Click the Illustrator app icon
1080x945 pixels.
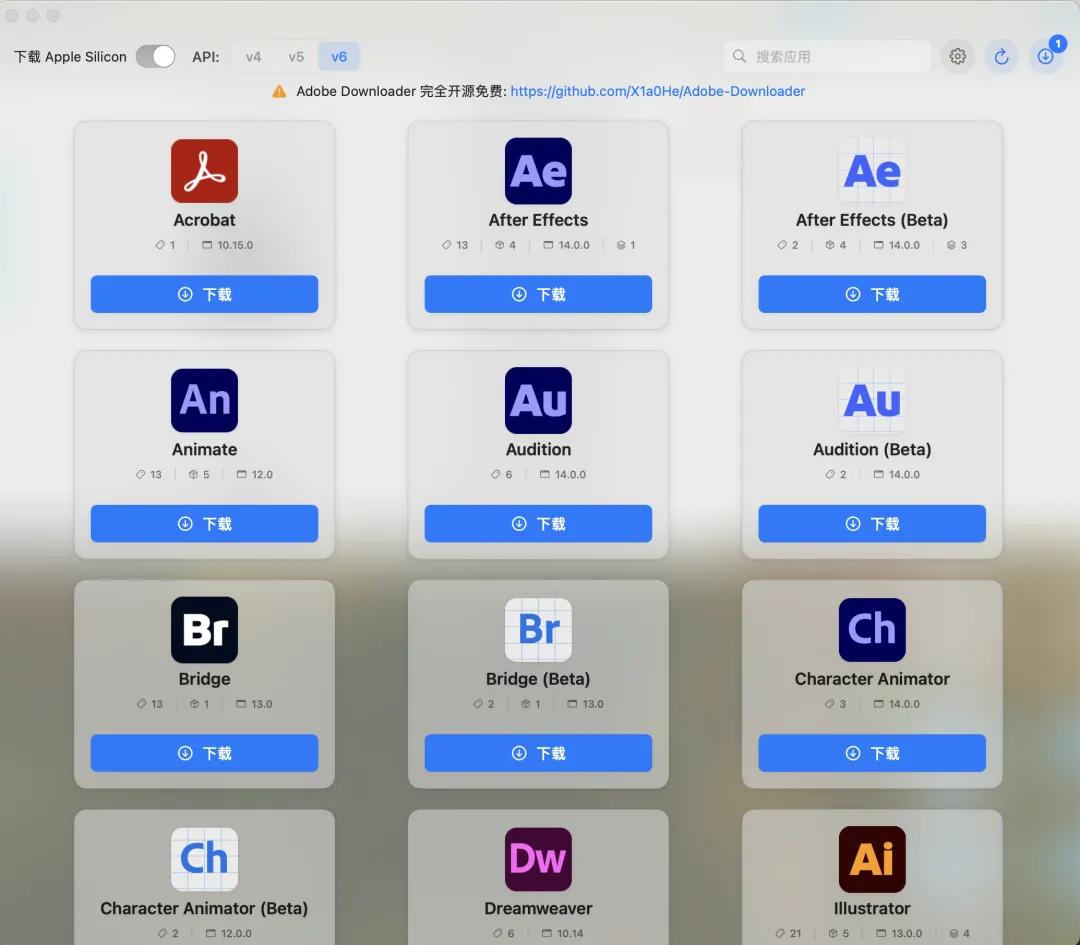pos(872,859)
